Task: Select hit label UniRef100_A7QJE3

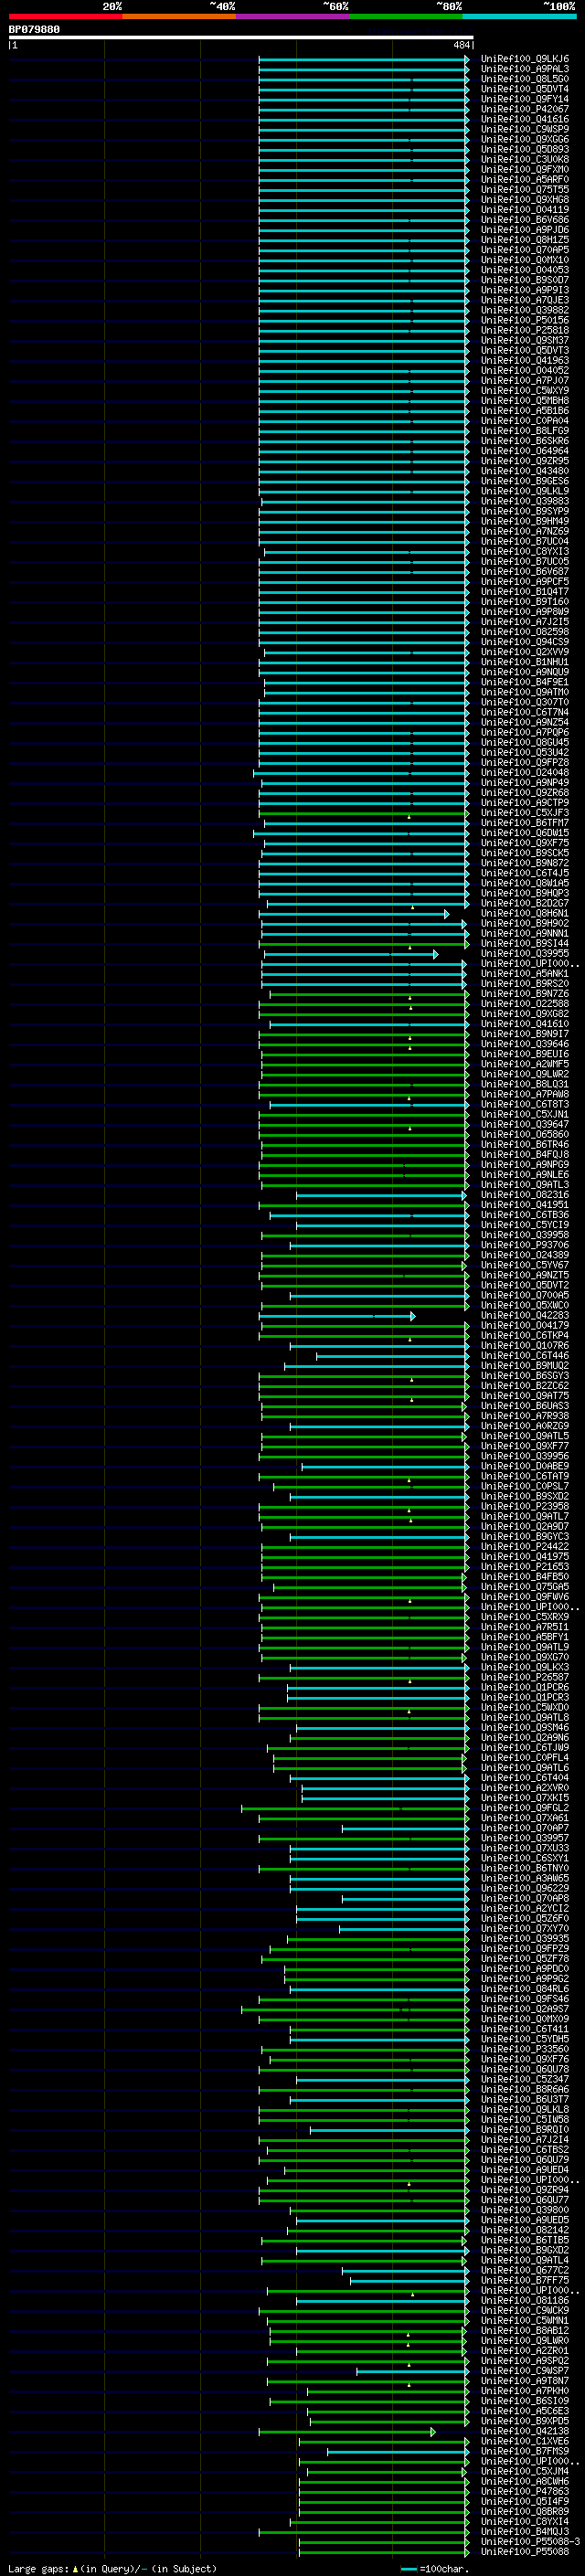Action: click(x=525, y=300)
